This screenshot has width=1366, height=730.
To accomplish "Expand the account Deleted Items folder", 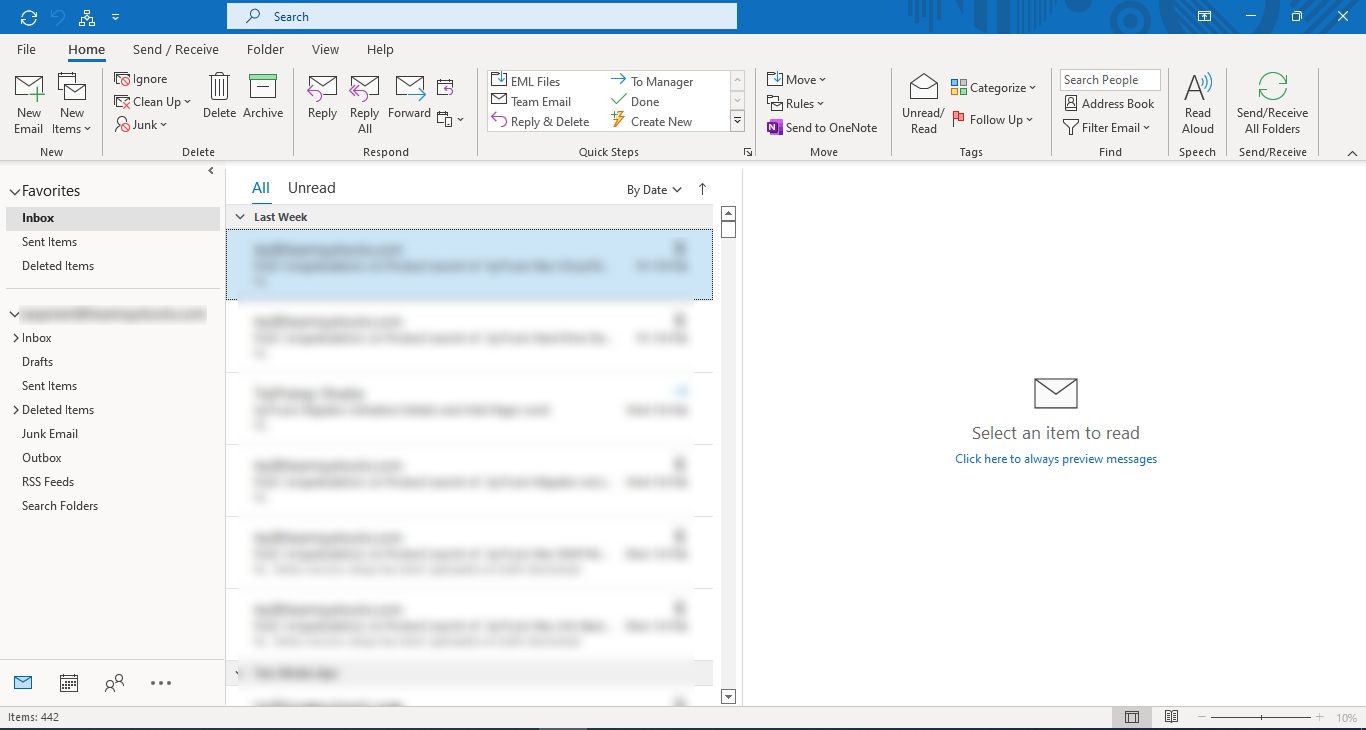I will point(15,410).
